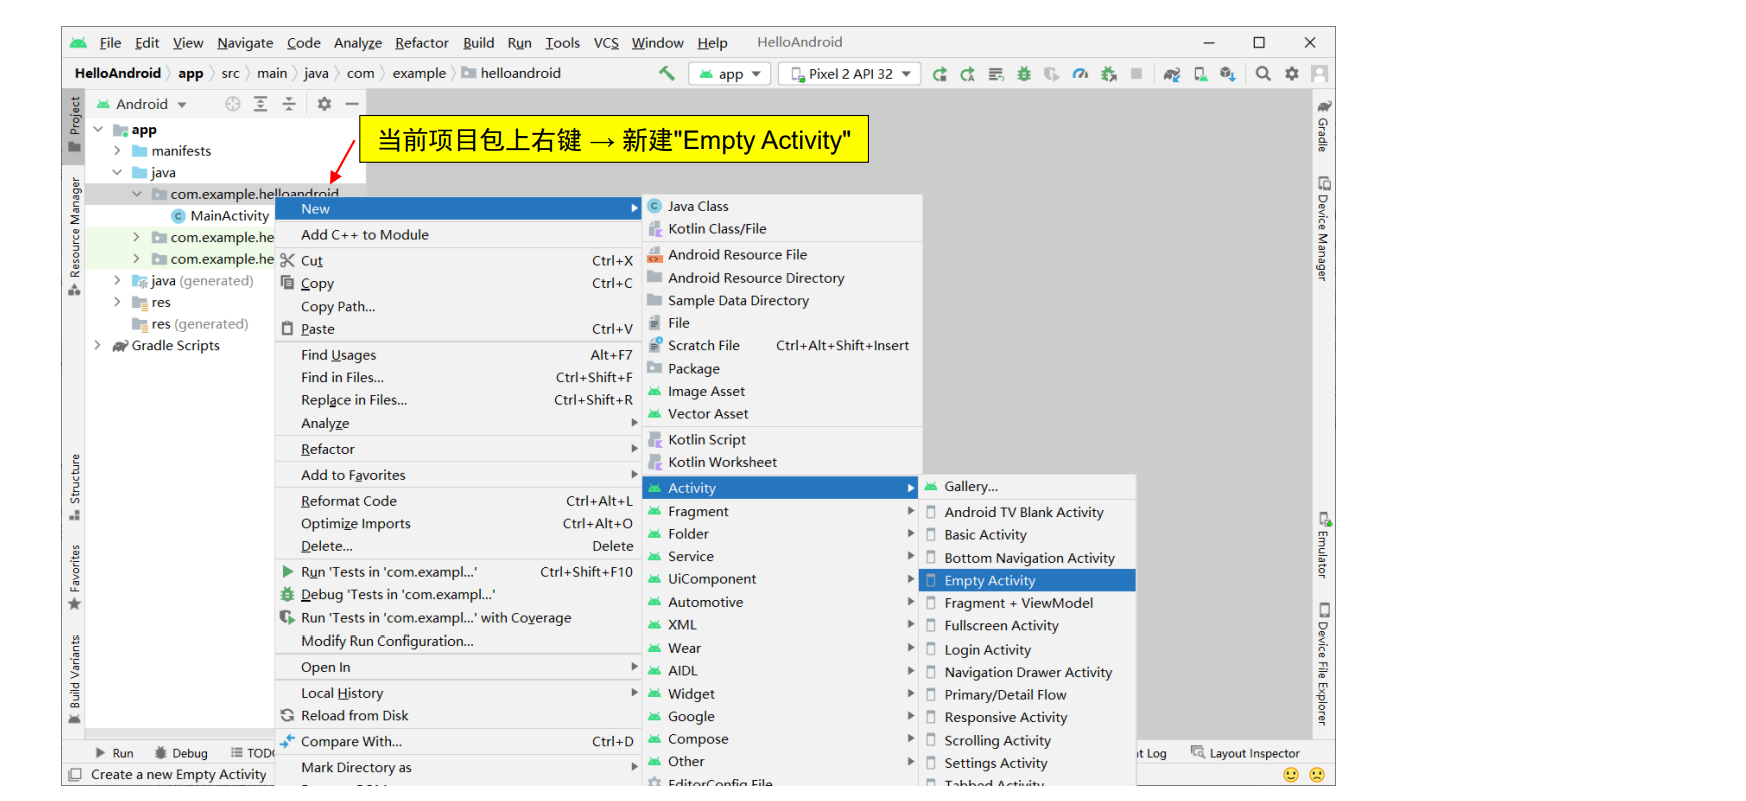The height and width of the screenshot is (801, 1746).
Task: Open IDE settings gear in toolbar
Action: pos(1292,74)
